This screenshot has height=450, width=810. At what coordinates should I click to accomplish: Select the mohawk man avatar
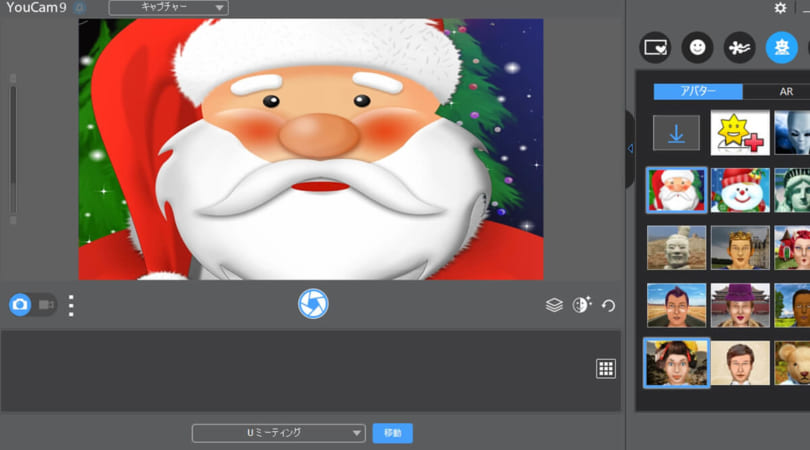[x=676, y=305]
